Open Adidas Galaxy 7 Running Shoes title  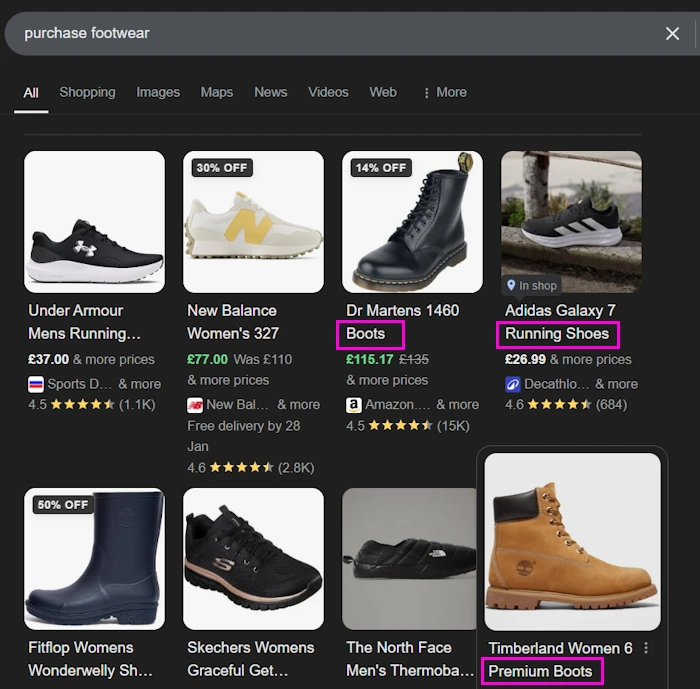coord(560,322)
